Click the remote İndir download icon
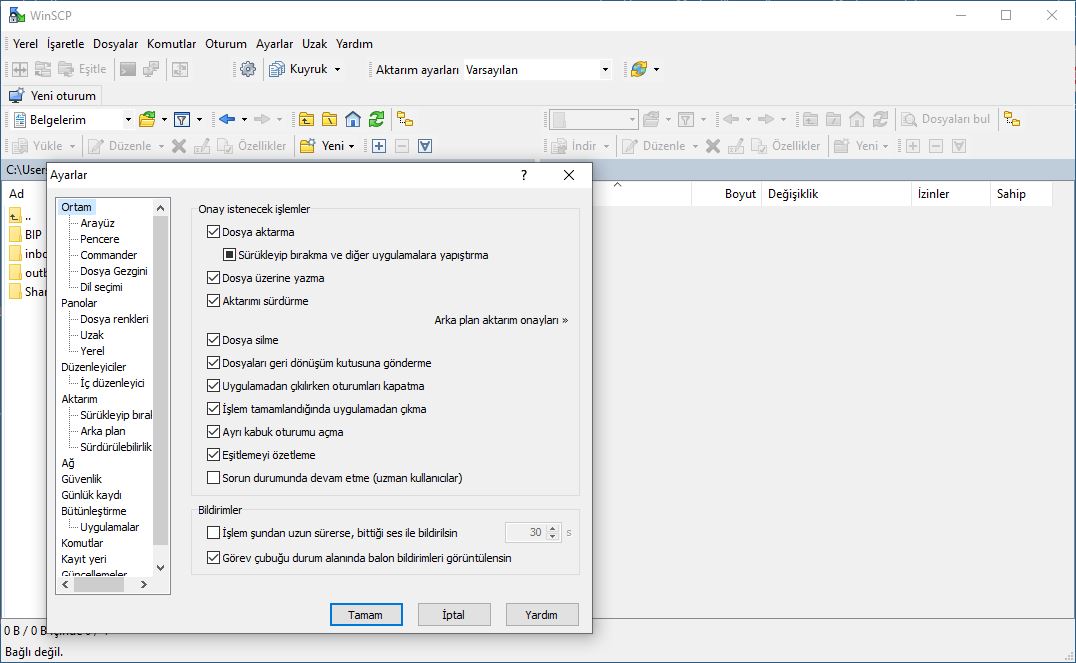This screenshot has width=1076, height=663. (559, 146)
